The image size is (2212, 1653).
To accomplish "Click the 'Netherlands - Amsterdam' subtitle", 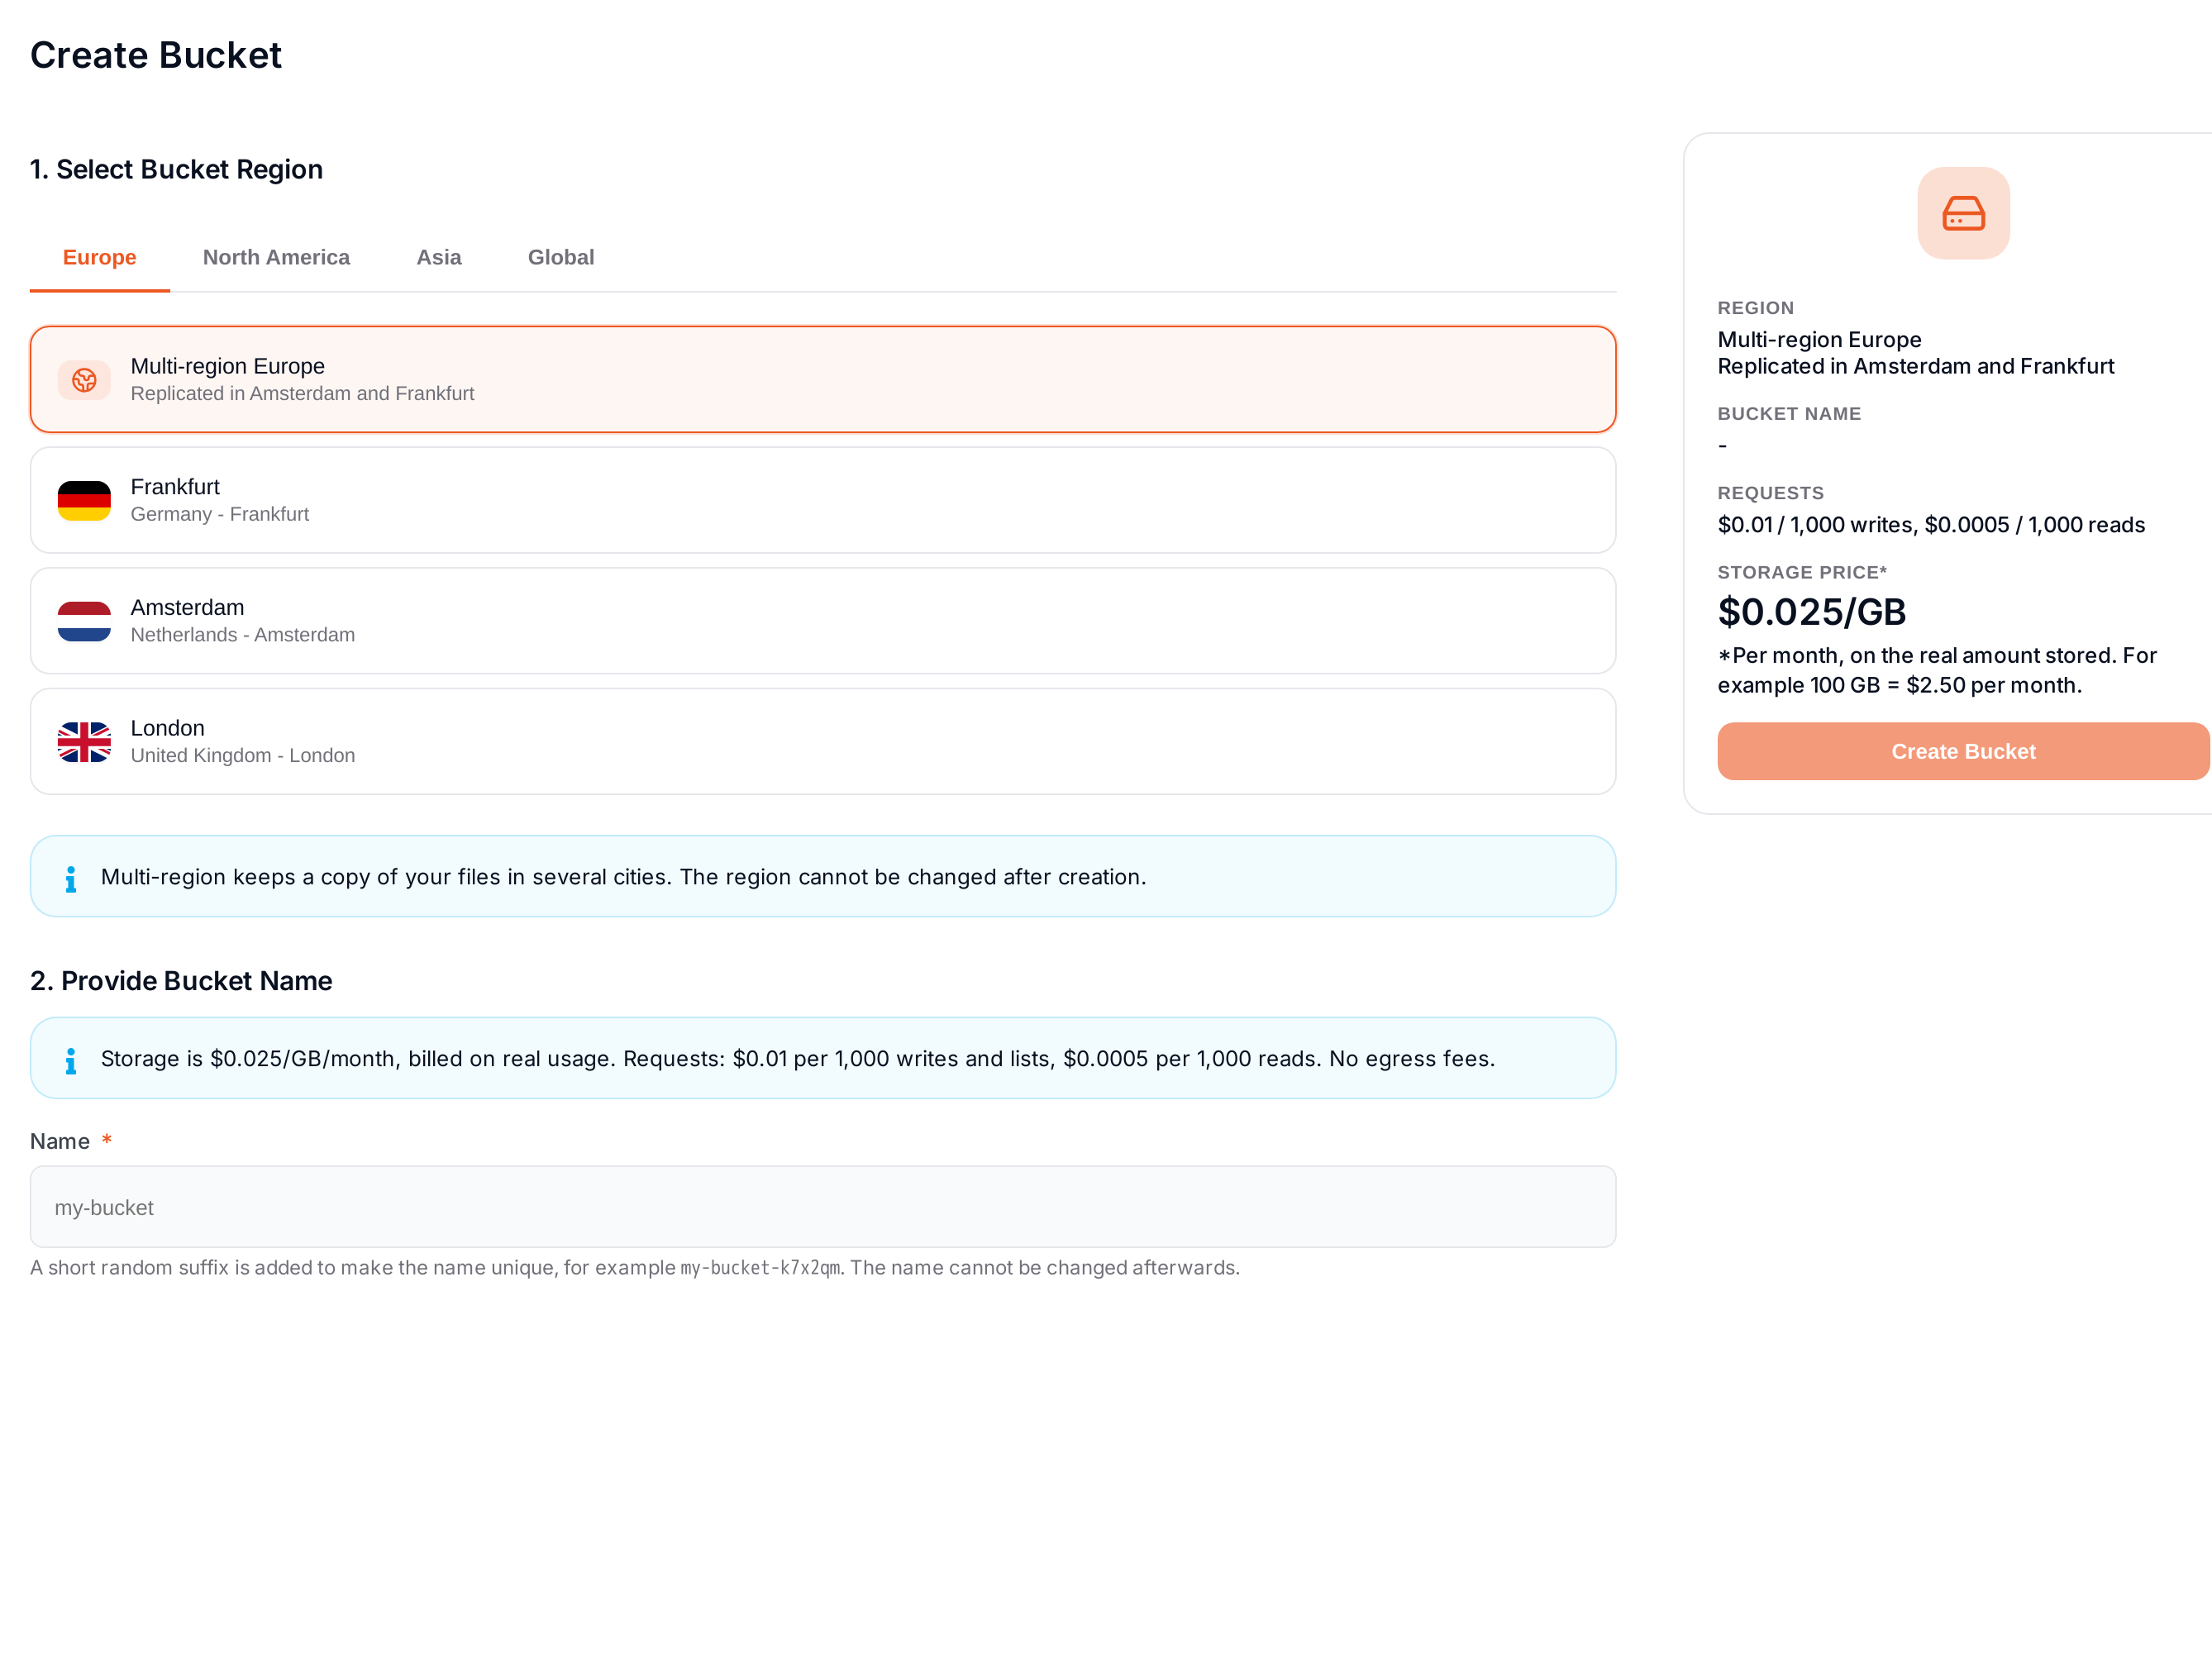I will pyautogui.click(x=243, y=635).
